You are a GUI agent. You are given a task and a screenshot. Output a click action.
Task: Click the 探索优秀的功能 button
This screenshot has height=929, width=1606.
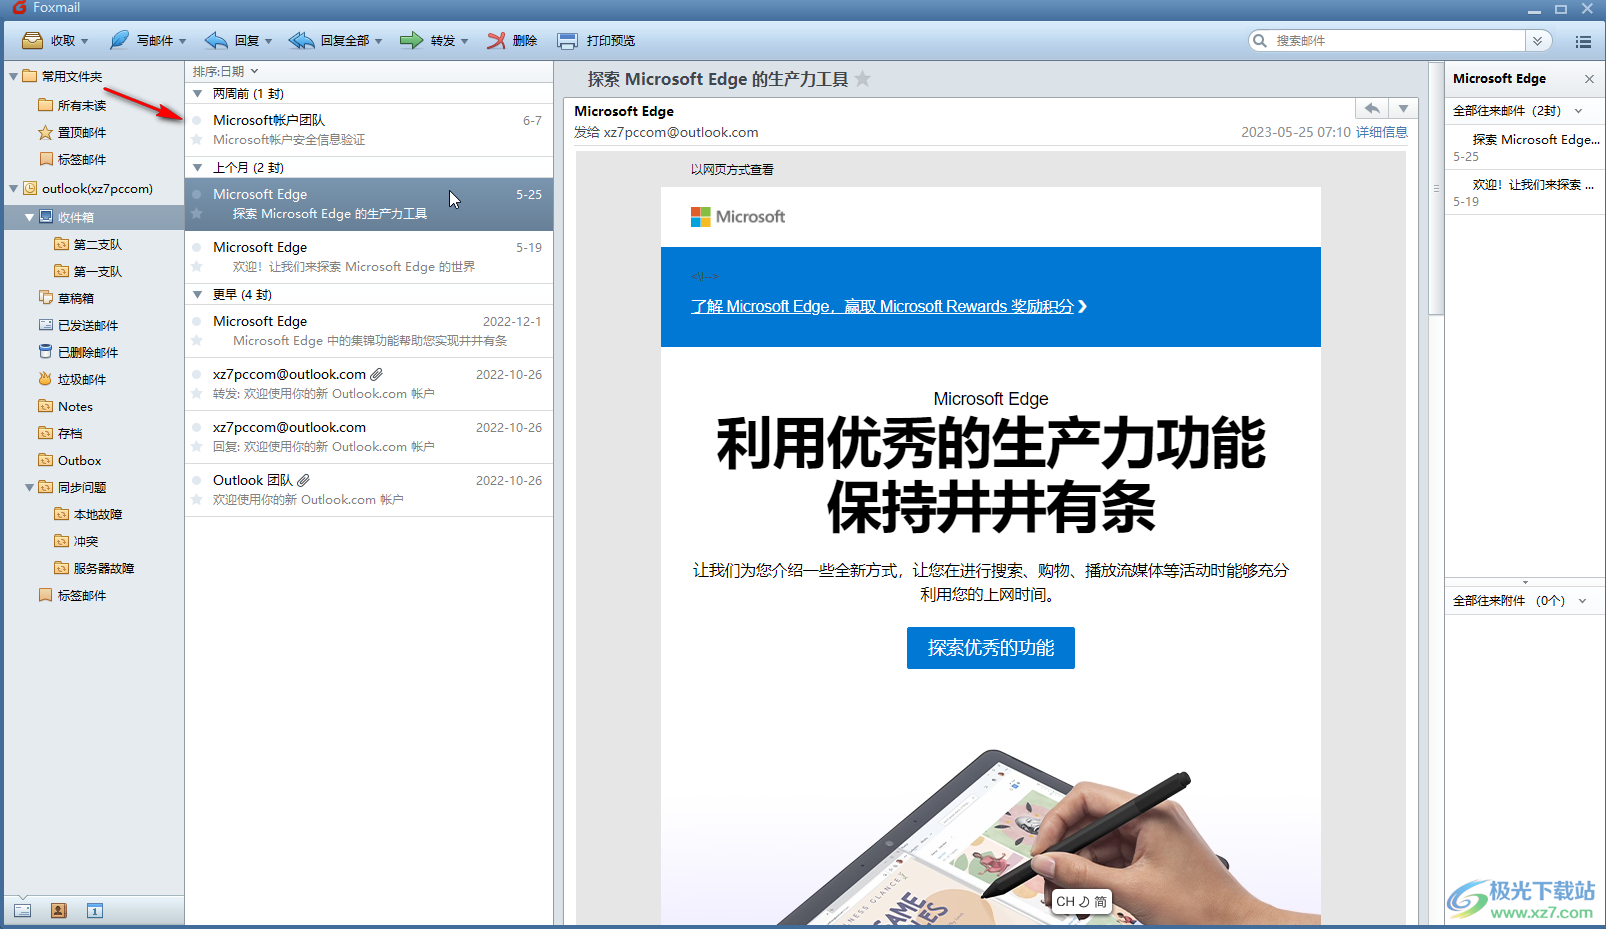click(x=991, y=648)
